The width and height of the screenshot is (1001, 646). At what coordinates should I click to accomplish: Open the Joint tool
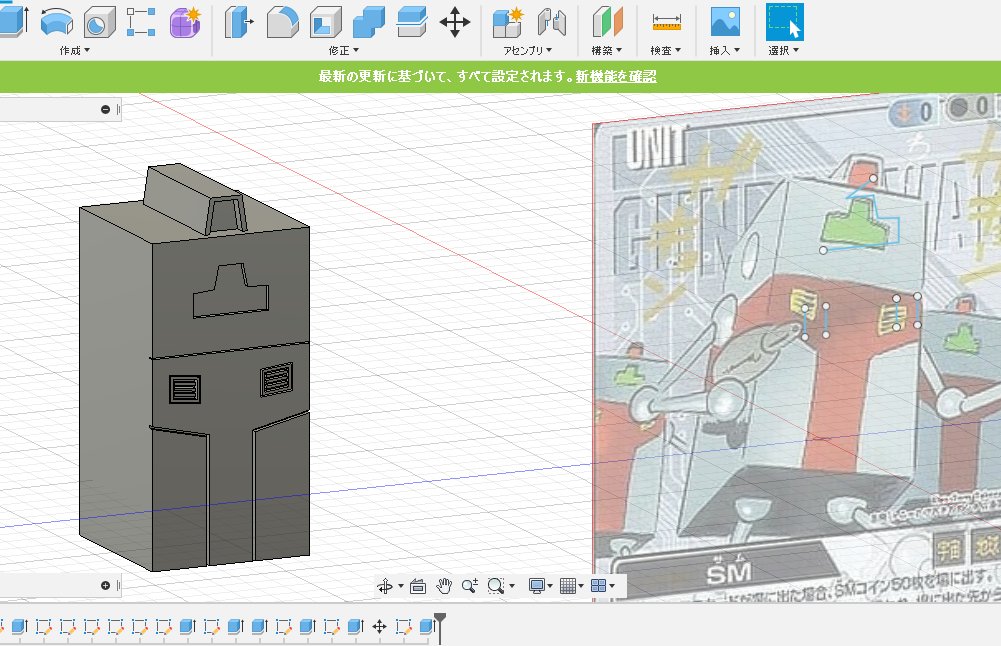552,22
